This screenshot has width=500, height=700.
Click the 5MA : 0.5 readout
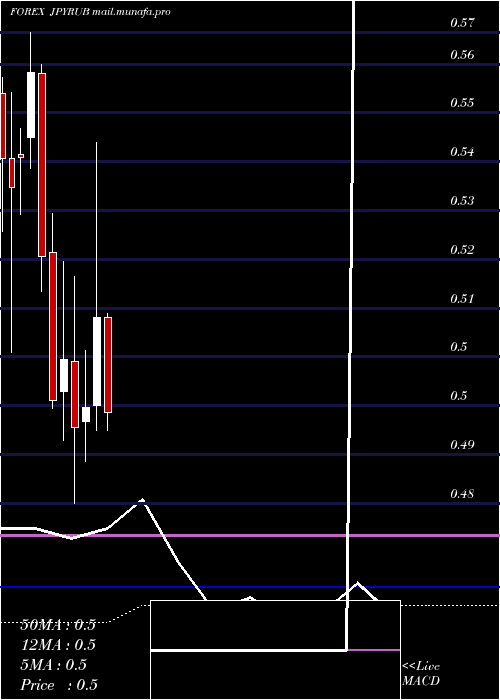point(54,665)
